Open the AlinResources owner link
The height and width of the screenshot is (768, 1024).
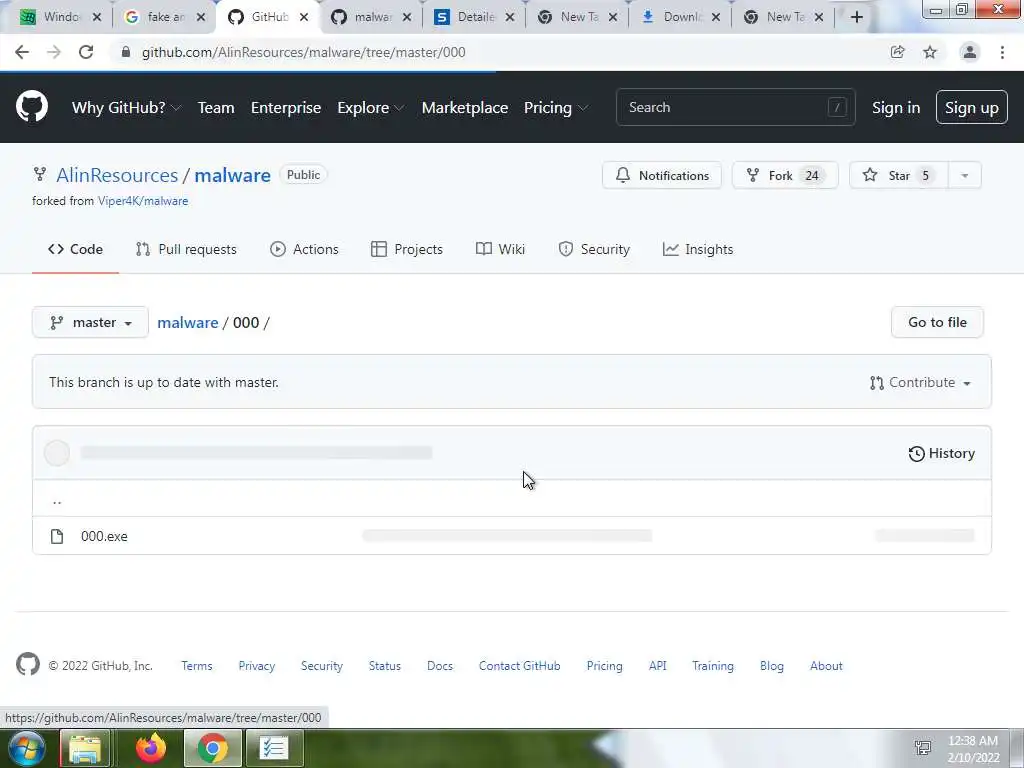[117, 175]
